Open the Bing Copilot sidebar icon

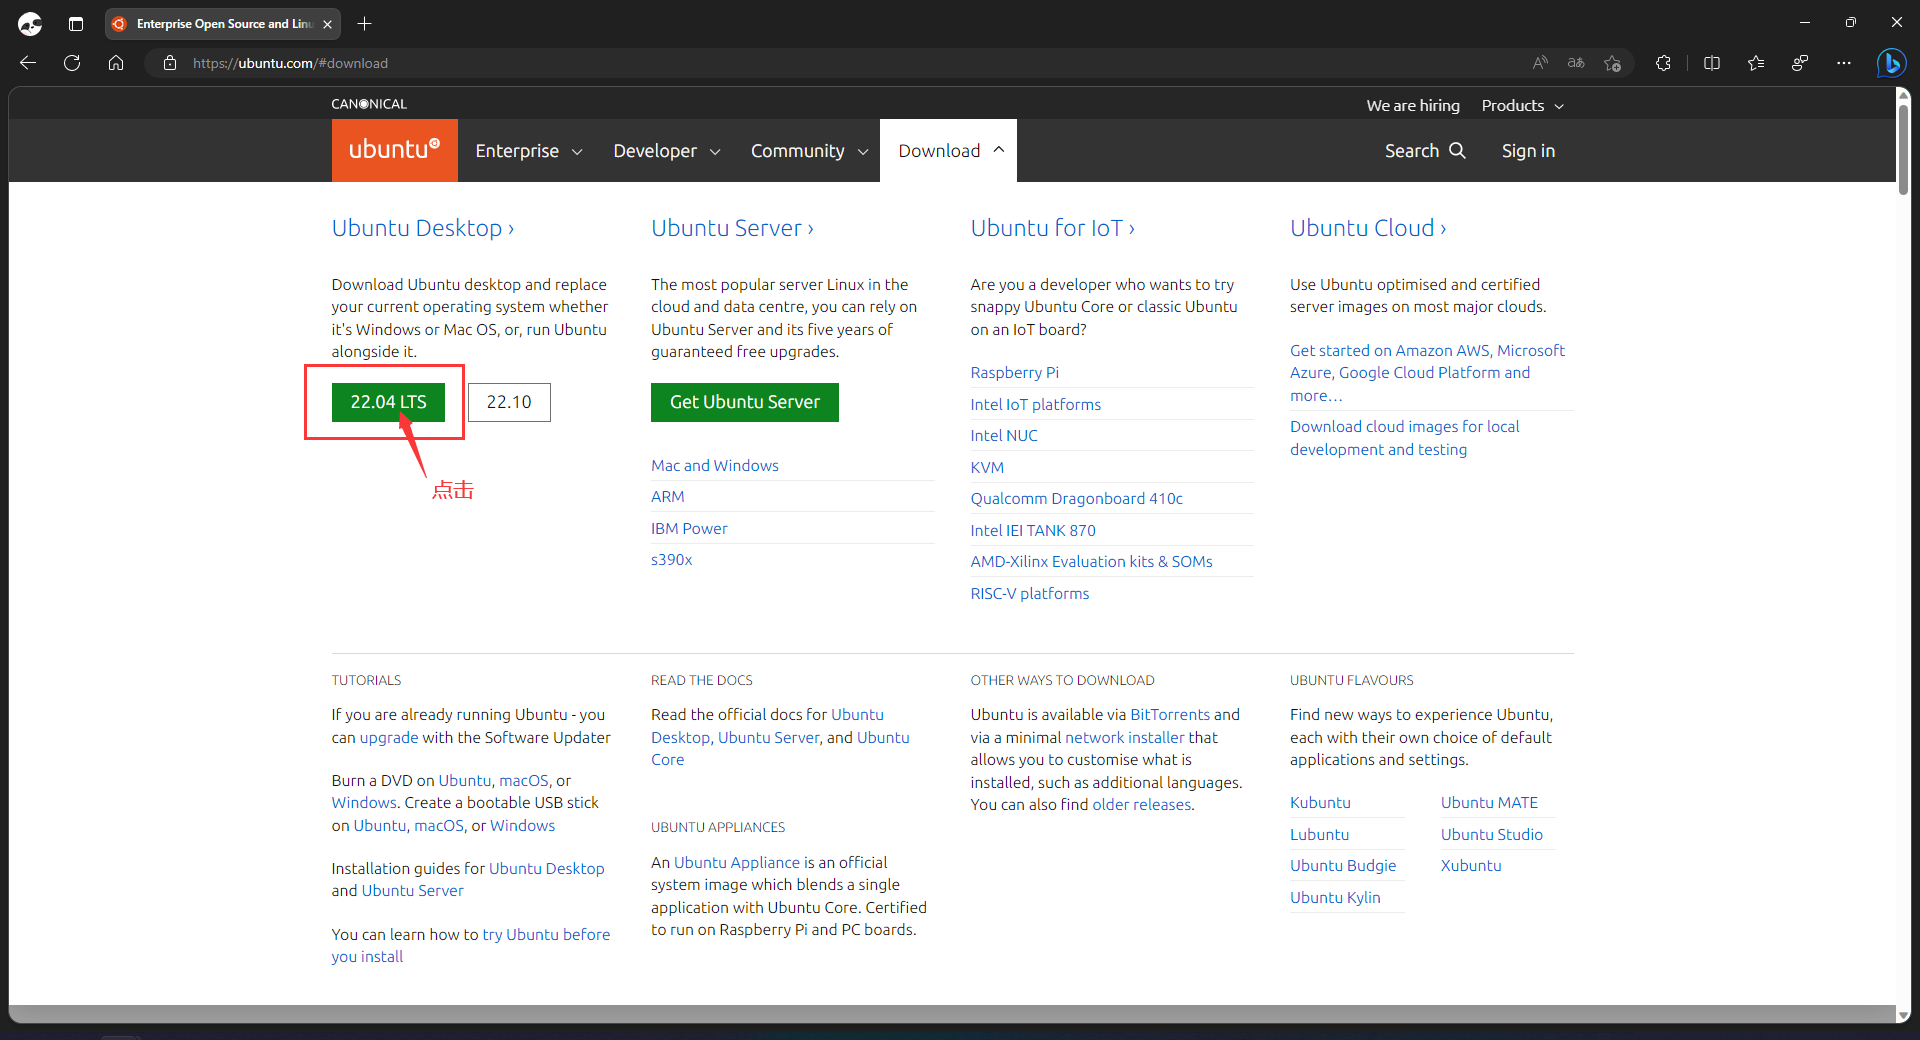pyautogui.click(x=1891, y=63)
